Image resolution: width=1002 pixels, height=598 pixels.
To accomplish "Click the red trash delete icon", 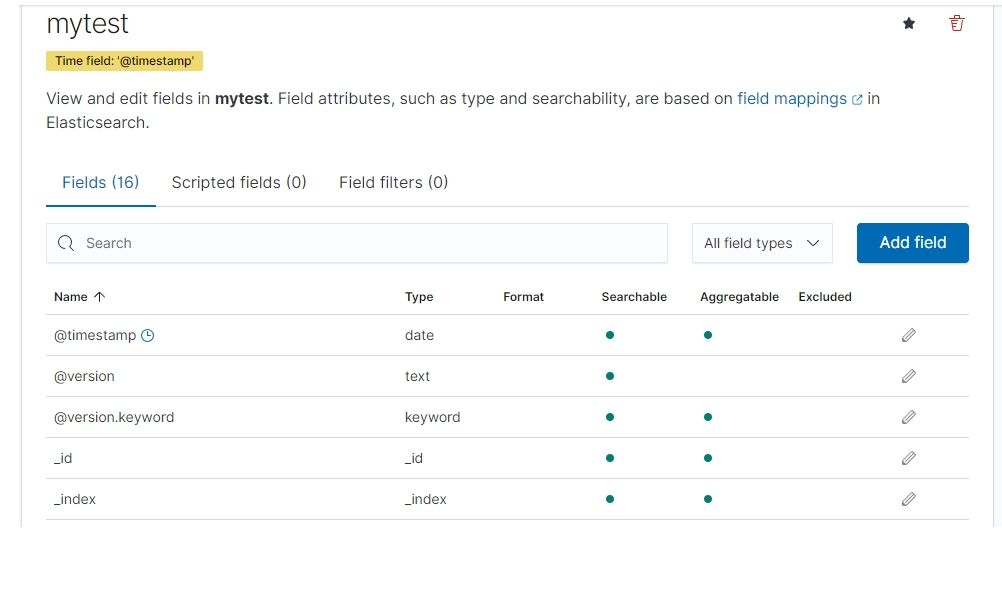I will [957, 24].
